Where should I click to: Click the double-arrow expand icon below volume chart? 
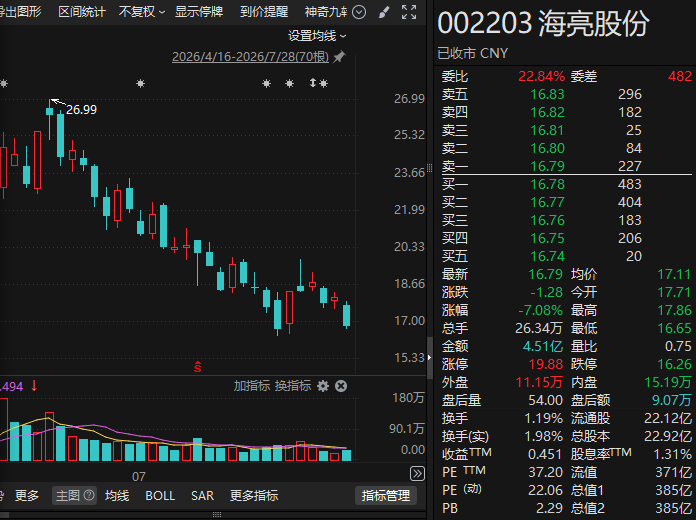[417, 473]
